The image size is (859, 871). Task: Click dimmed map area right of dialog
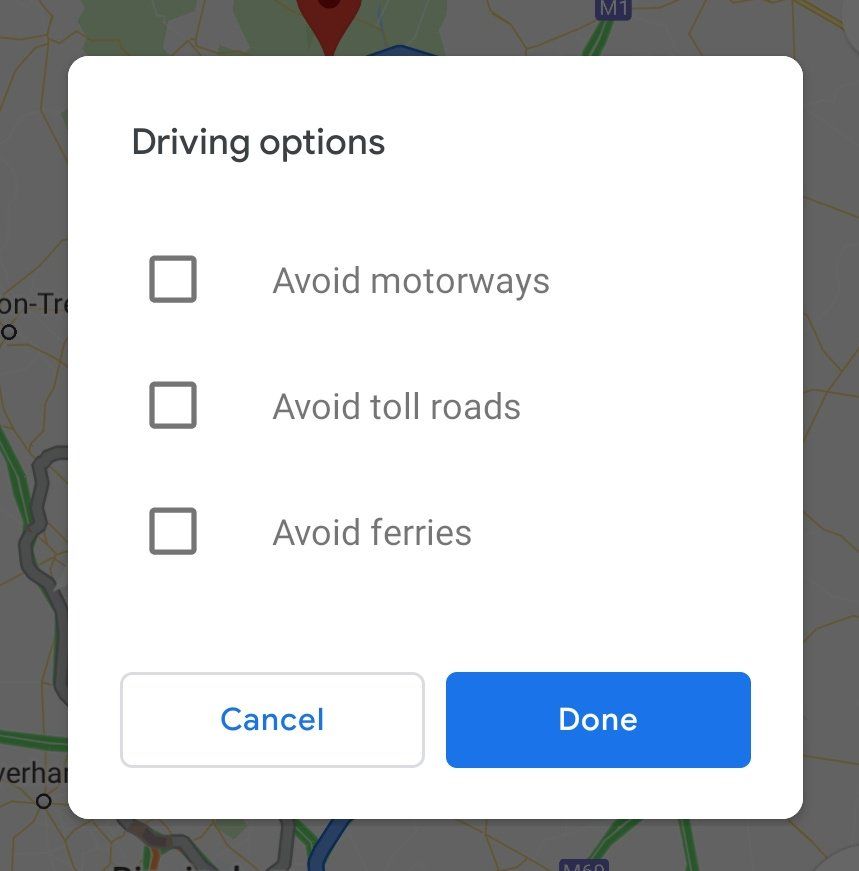[x=831, y=433]
